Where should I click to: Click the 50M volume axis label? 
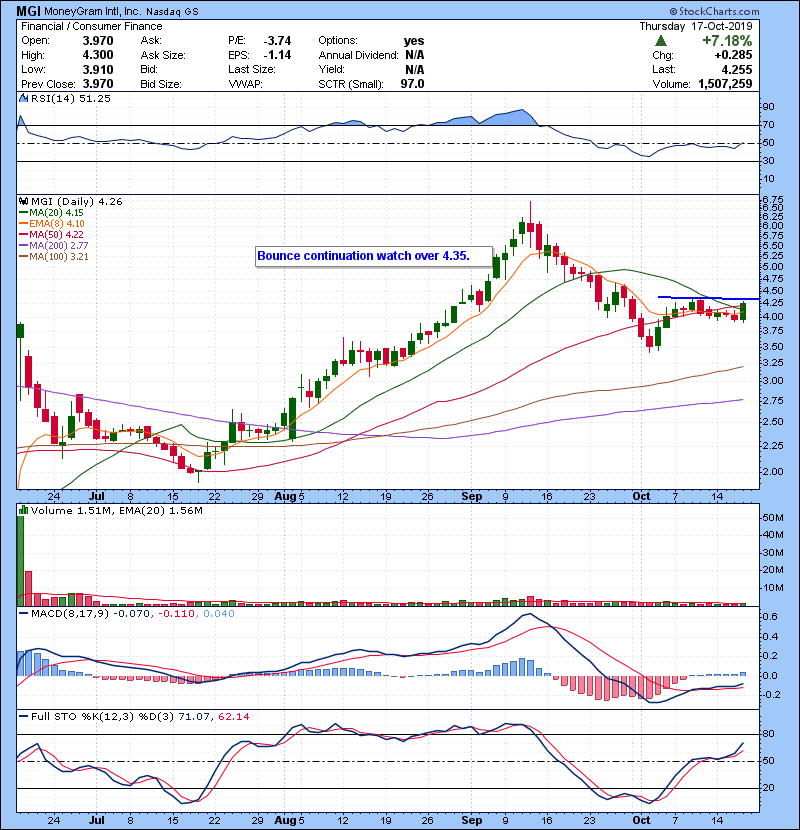773,517
